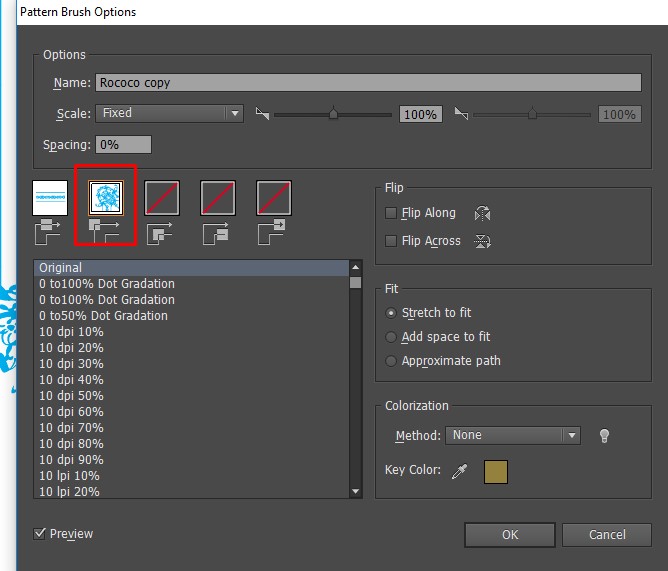Select 10 dpi 30% pattern
668x571 pixels.
[191, 364]
